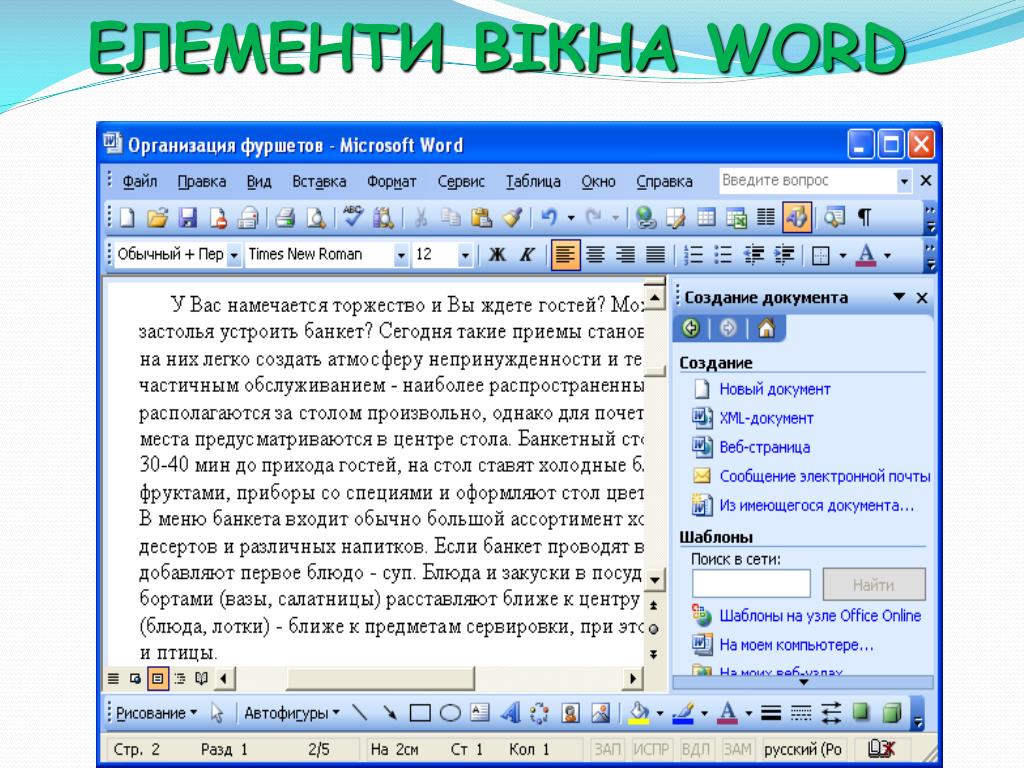The image size is (1024, 768).
Task: Click the Copy icon in the standard toolbar
Action: (451, 217)
